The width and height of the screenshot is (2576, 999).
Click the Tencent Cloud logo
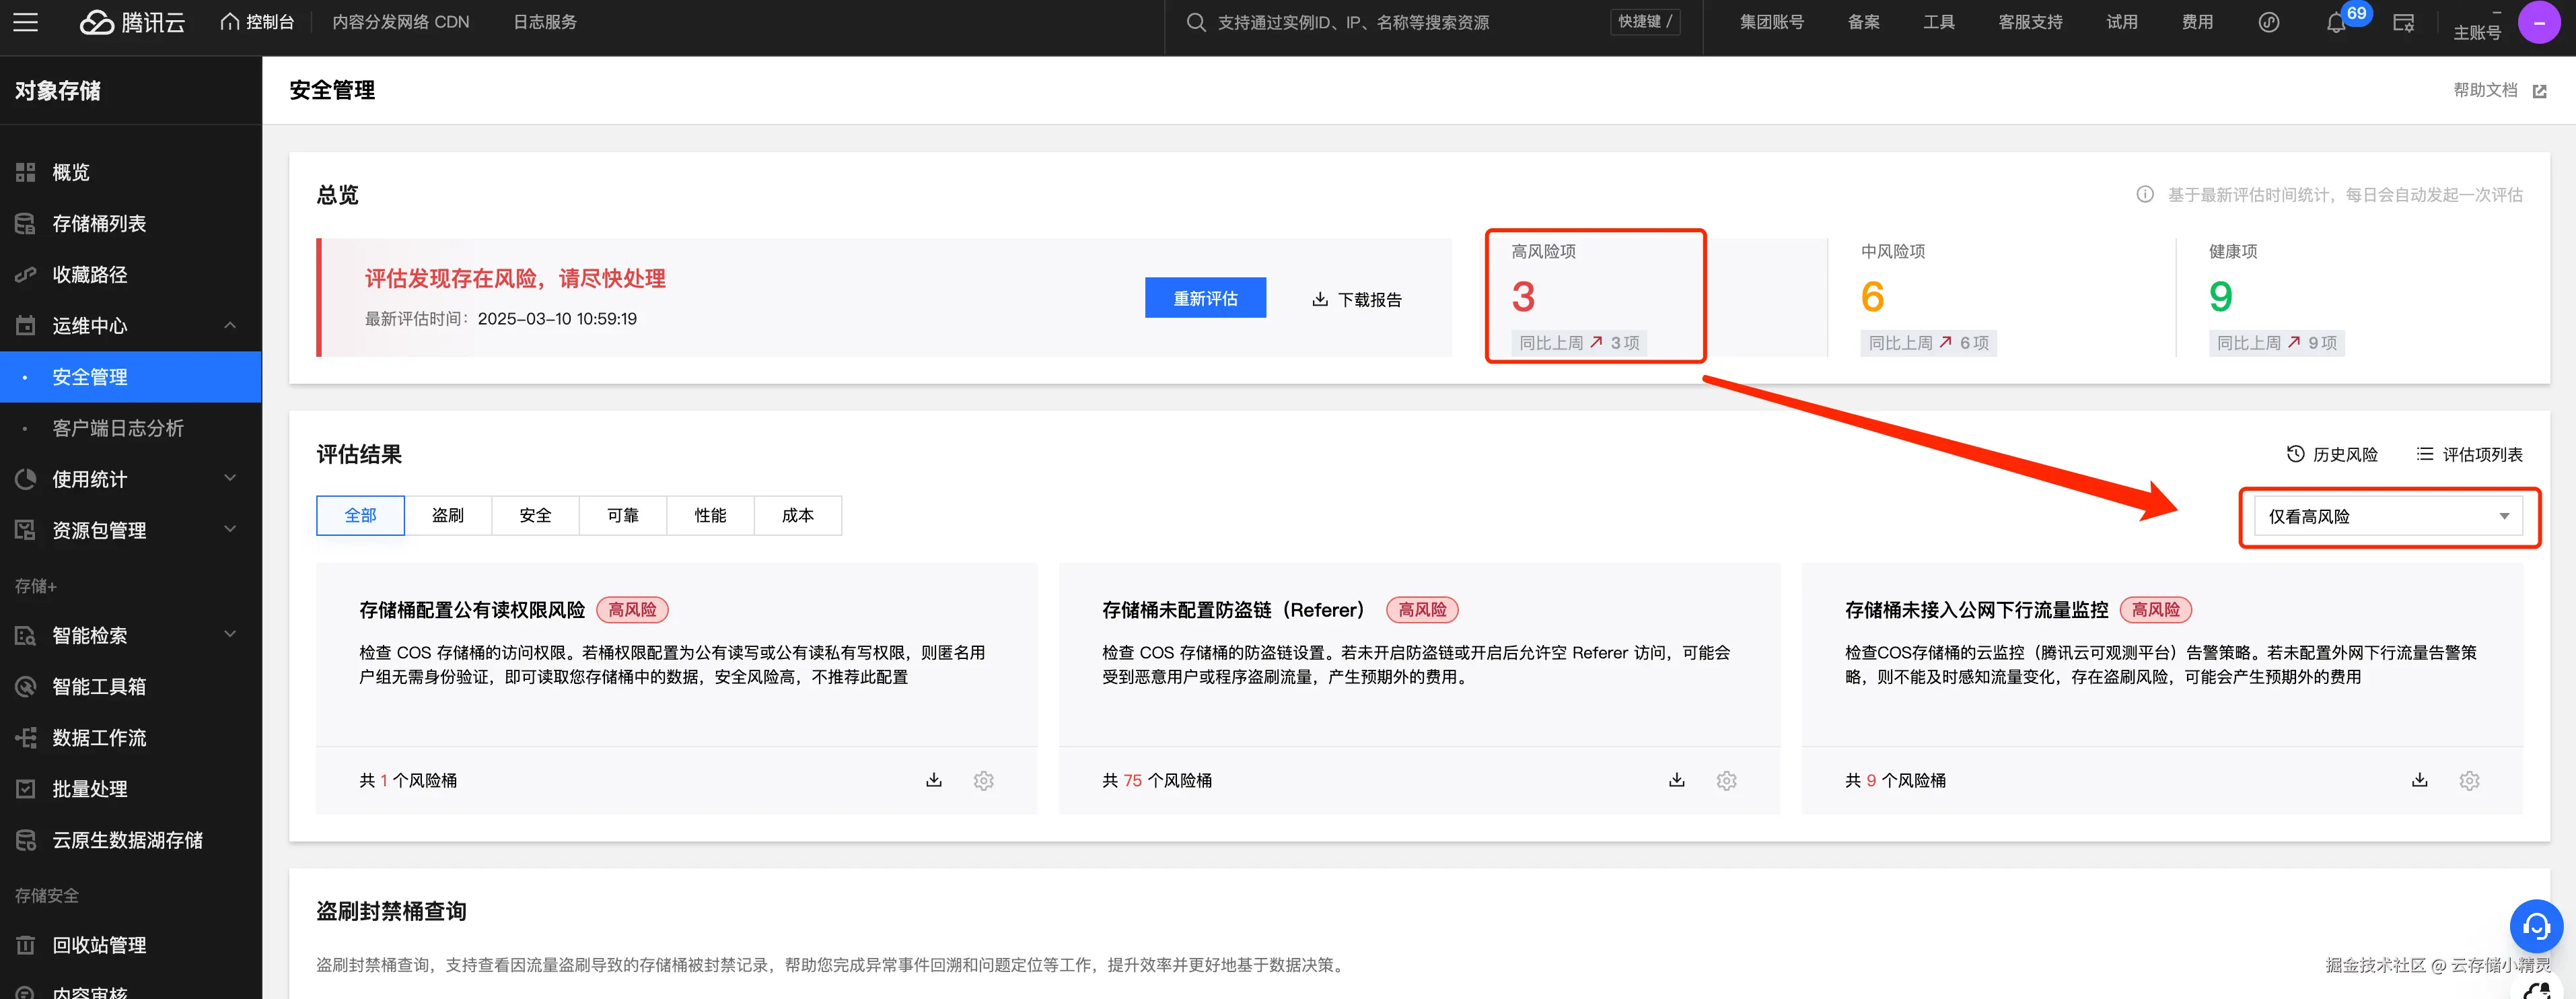133,22
